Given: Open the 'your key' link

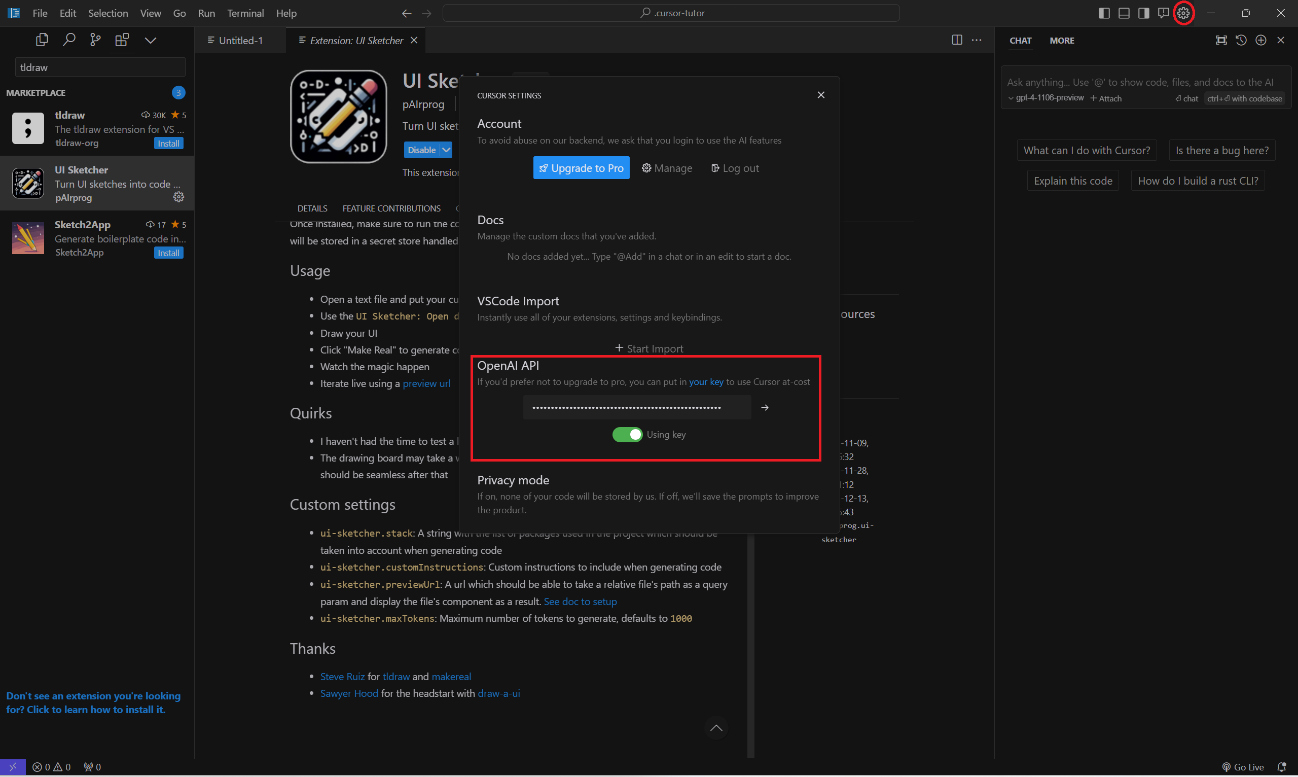Looking at the screenshot, I should click(x=706, y=382).
